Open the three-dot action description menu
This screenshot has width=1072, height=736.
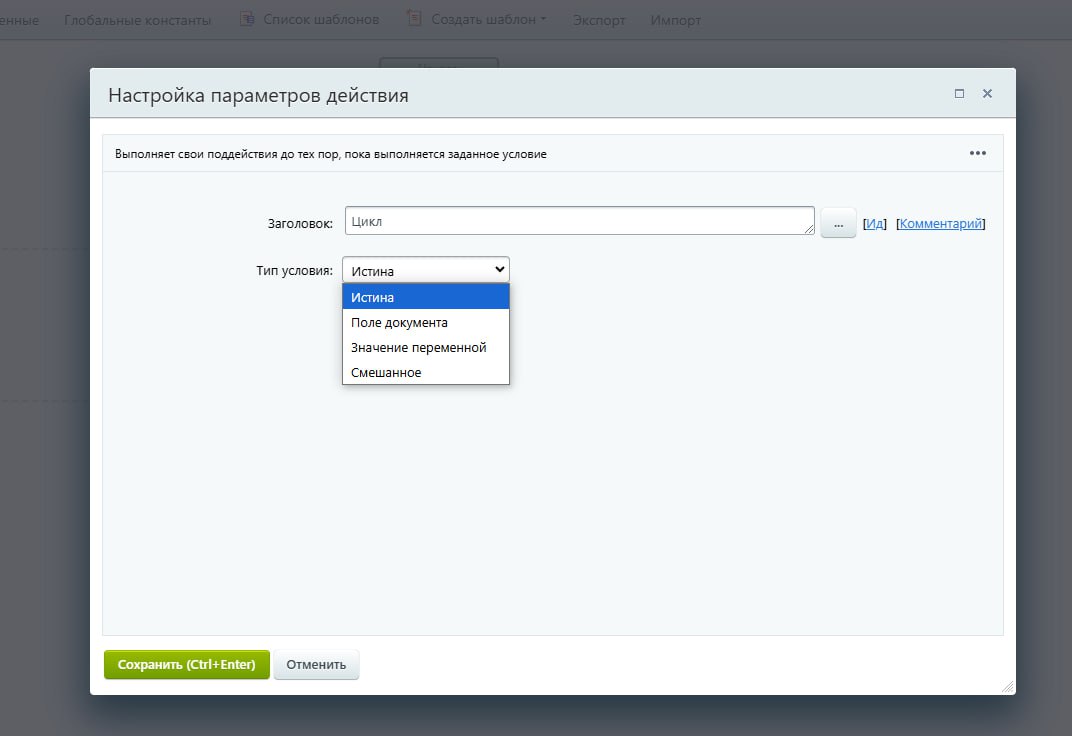point(978,153)
